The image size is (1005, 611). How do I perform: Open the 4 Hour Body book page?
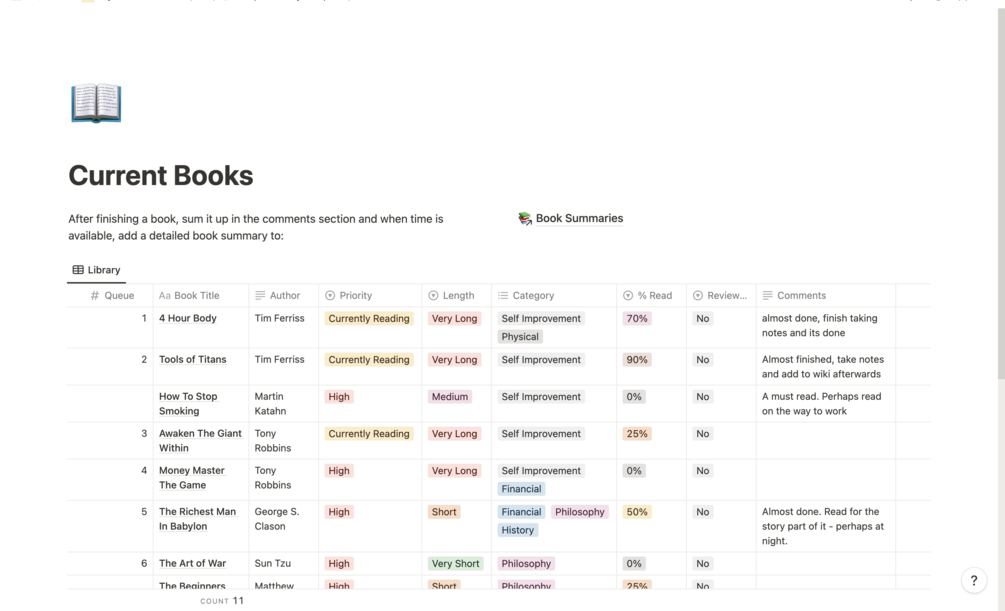(188, 319)
